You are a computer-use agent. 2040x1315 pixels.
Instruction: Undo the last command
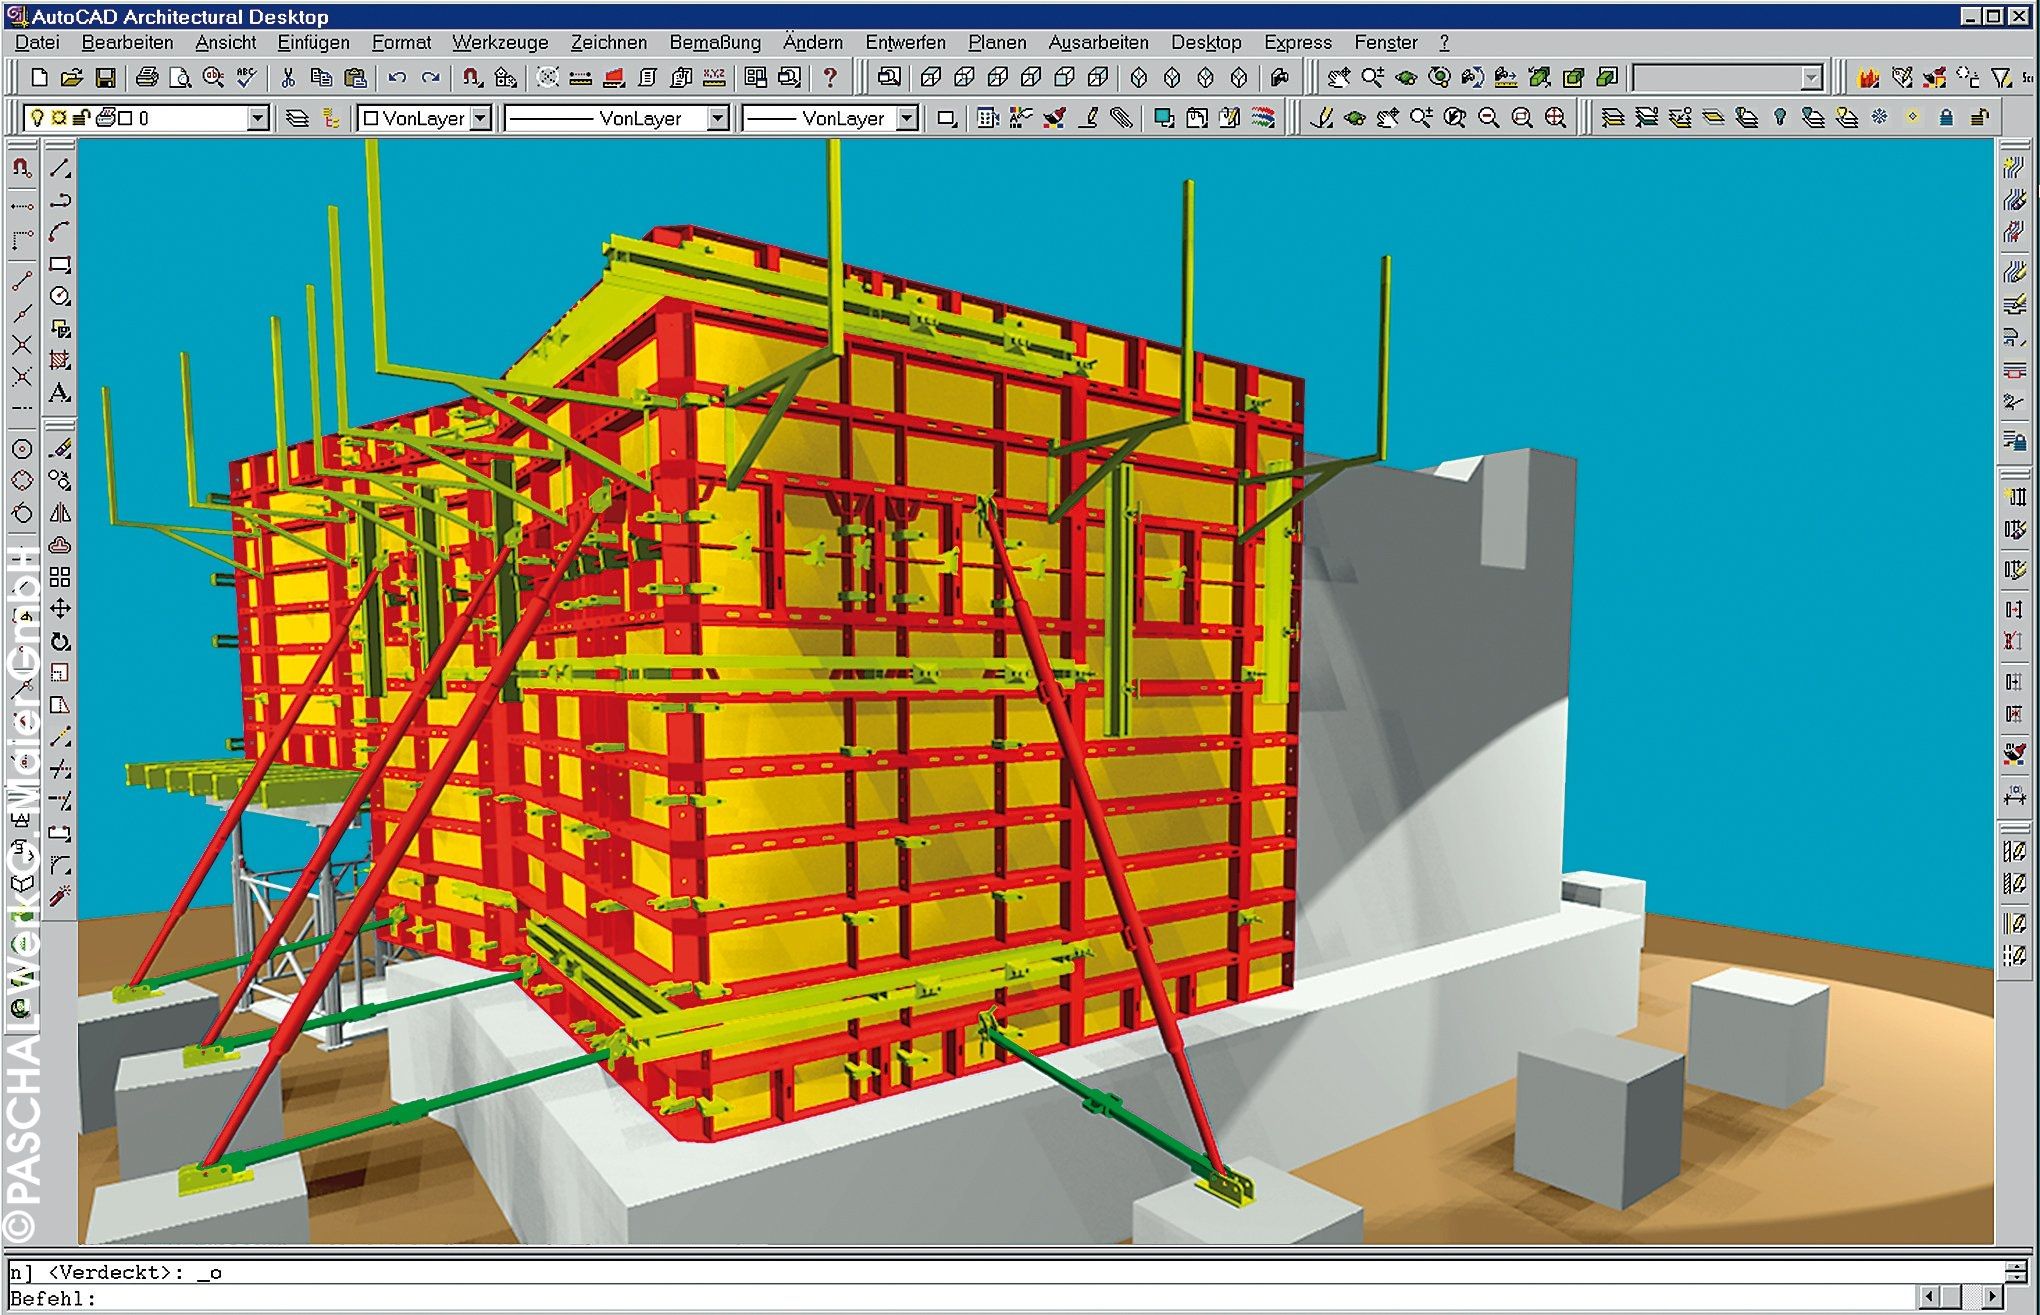pos(397,78)
